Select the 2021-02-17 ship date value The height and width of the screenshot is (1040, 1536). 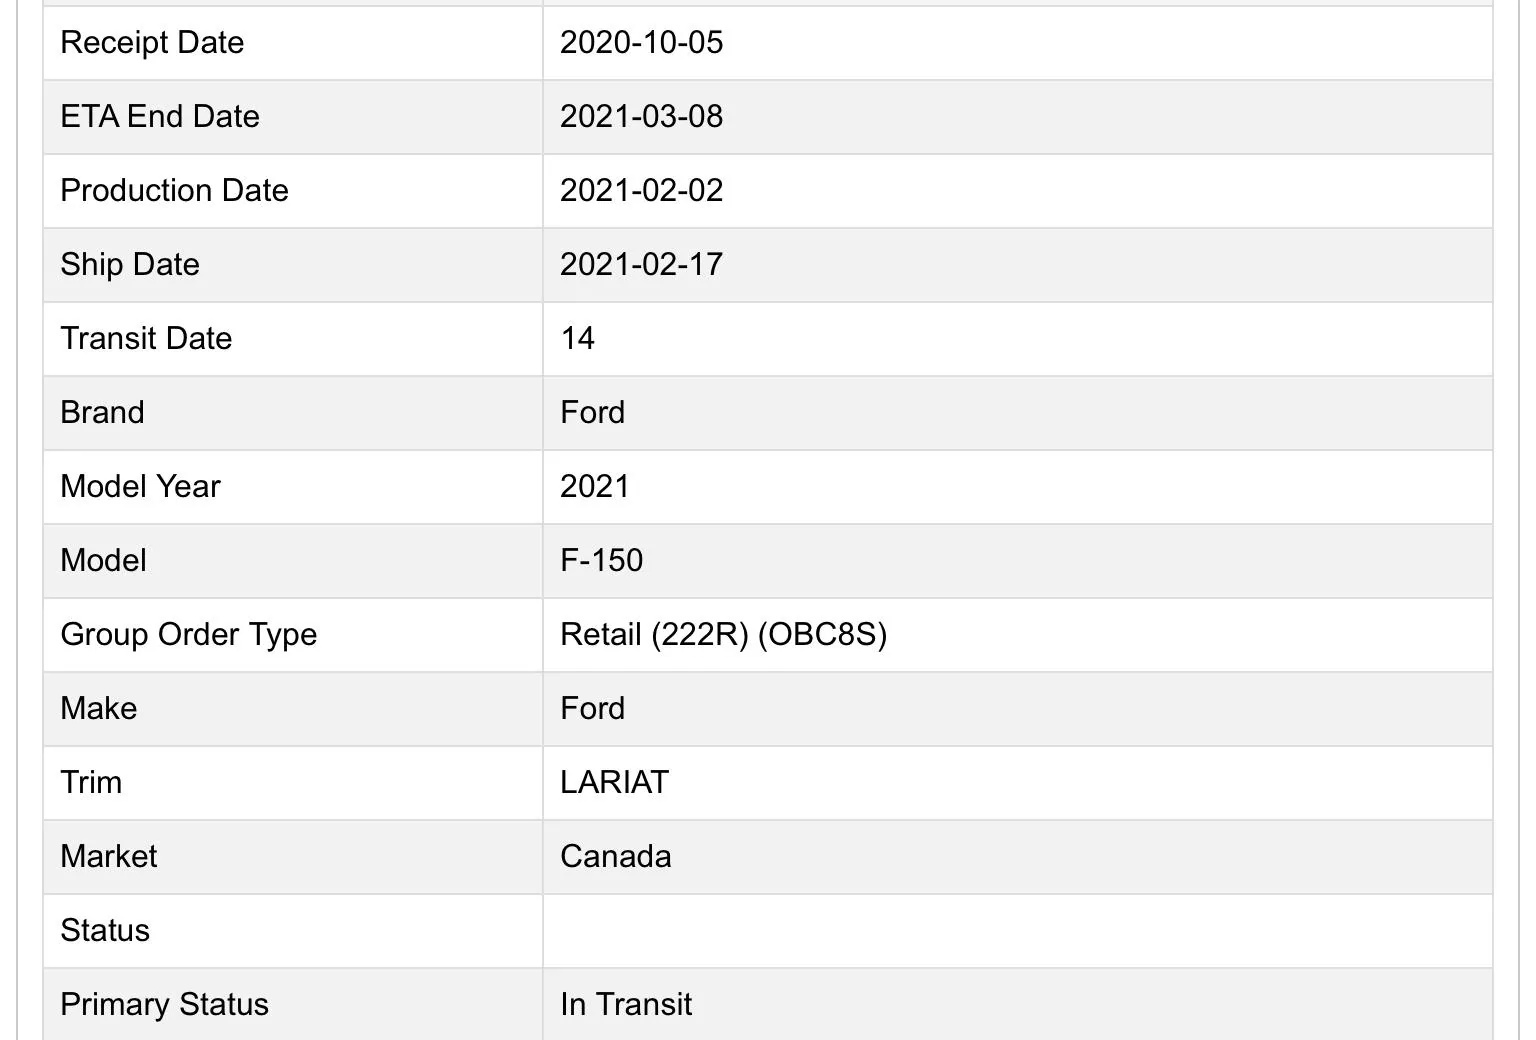tap(641, 265)
